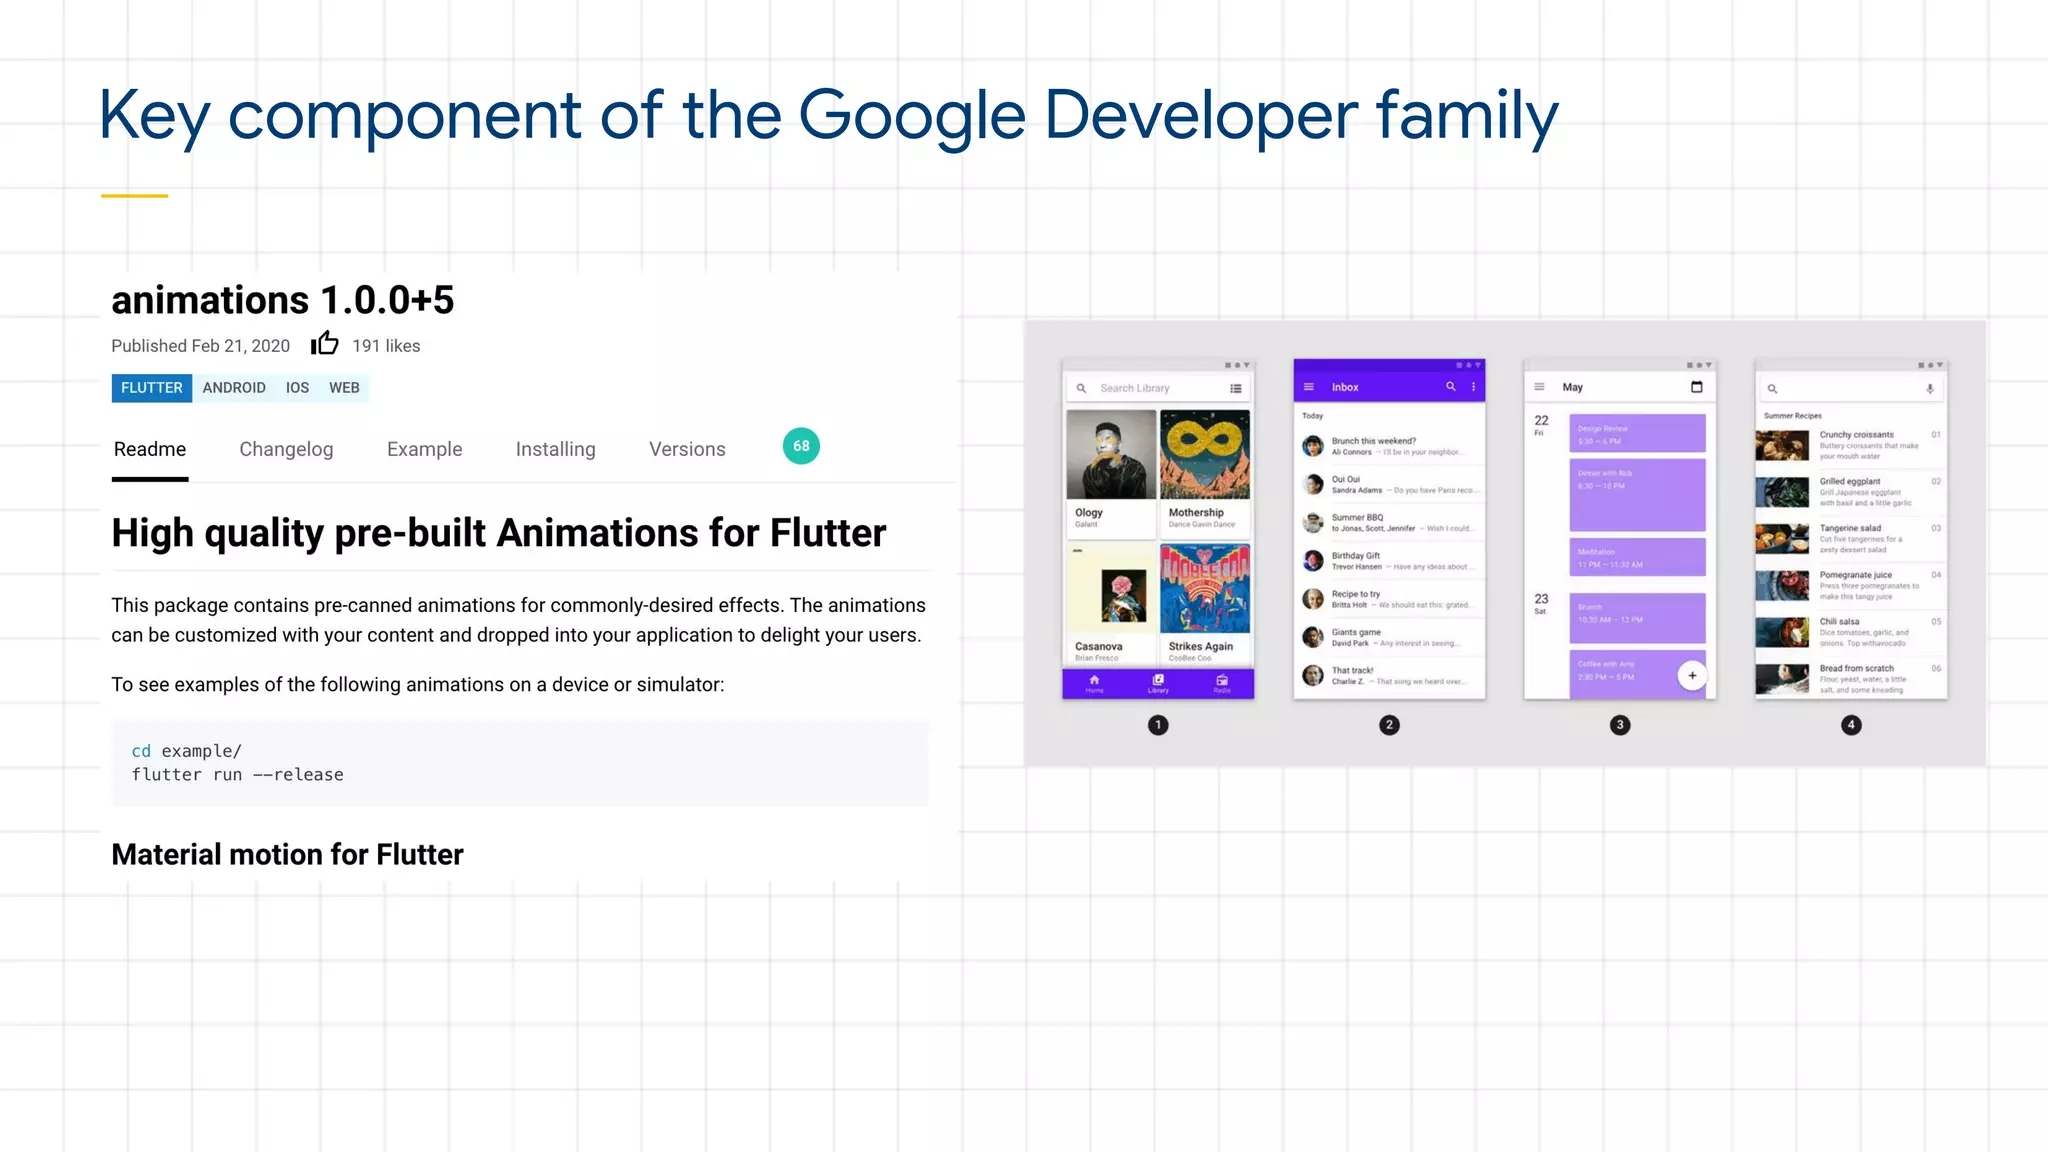Open the Crunchy croissants recipe
Image resolution: width=2048 pixels, height=1152 pixels.
1850,445
